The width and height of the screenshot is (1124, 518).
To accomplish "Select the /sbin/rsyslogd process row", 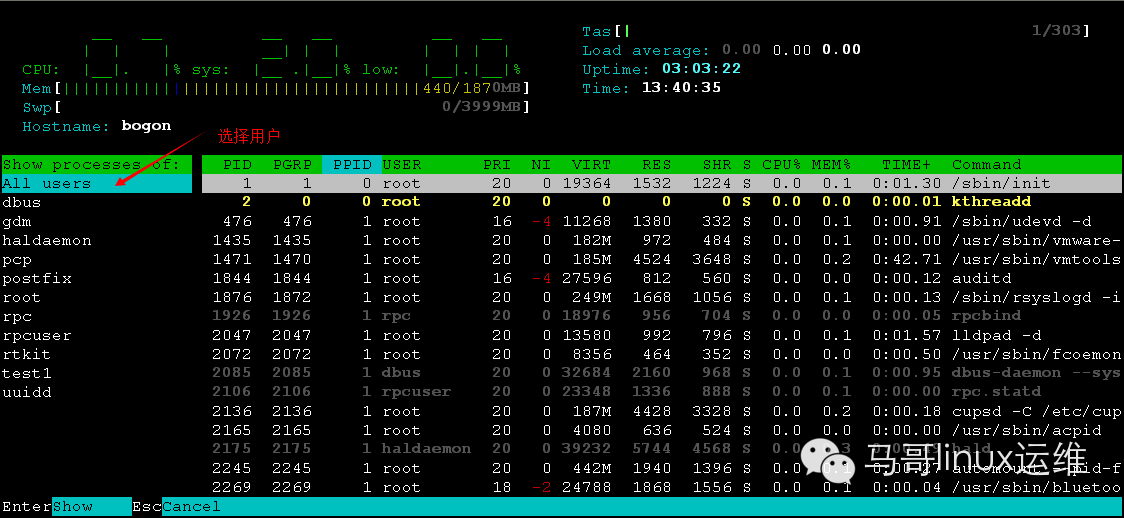I will [x=662, y=297].
